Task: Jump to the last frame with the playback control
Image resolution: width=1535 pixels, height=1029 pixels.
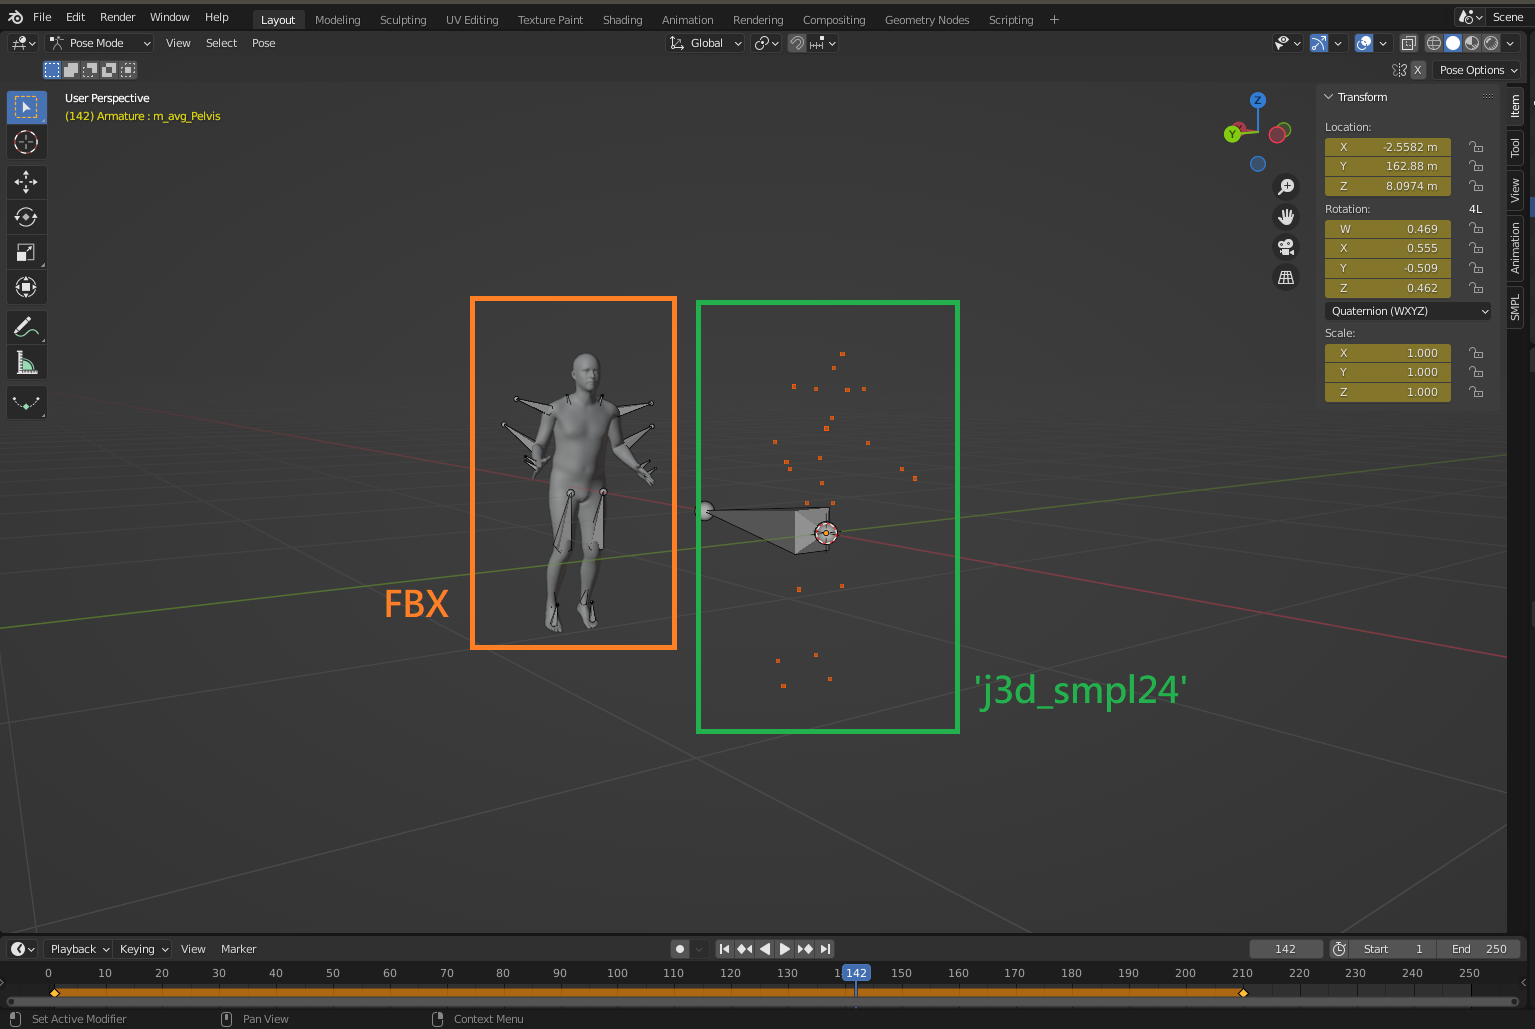Action: pos(825,948)
